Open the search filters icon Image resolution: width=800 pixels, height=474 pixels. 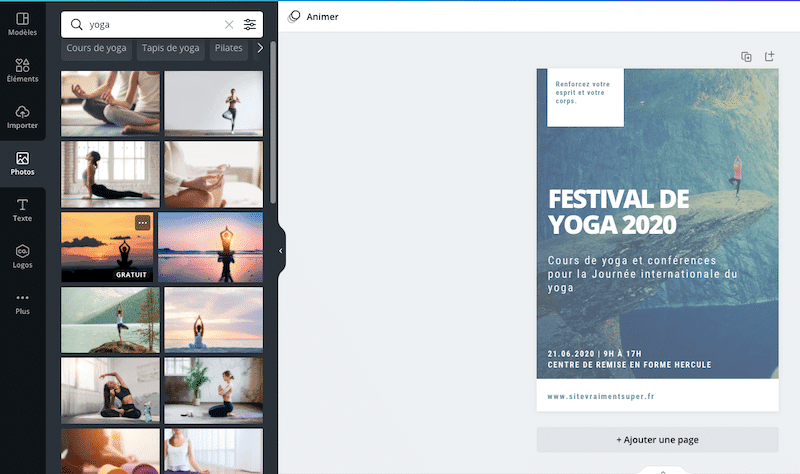[250, 24]
